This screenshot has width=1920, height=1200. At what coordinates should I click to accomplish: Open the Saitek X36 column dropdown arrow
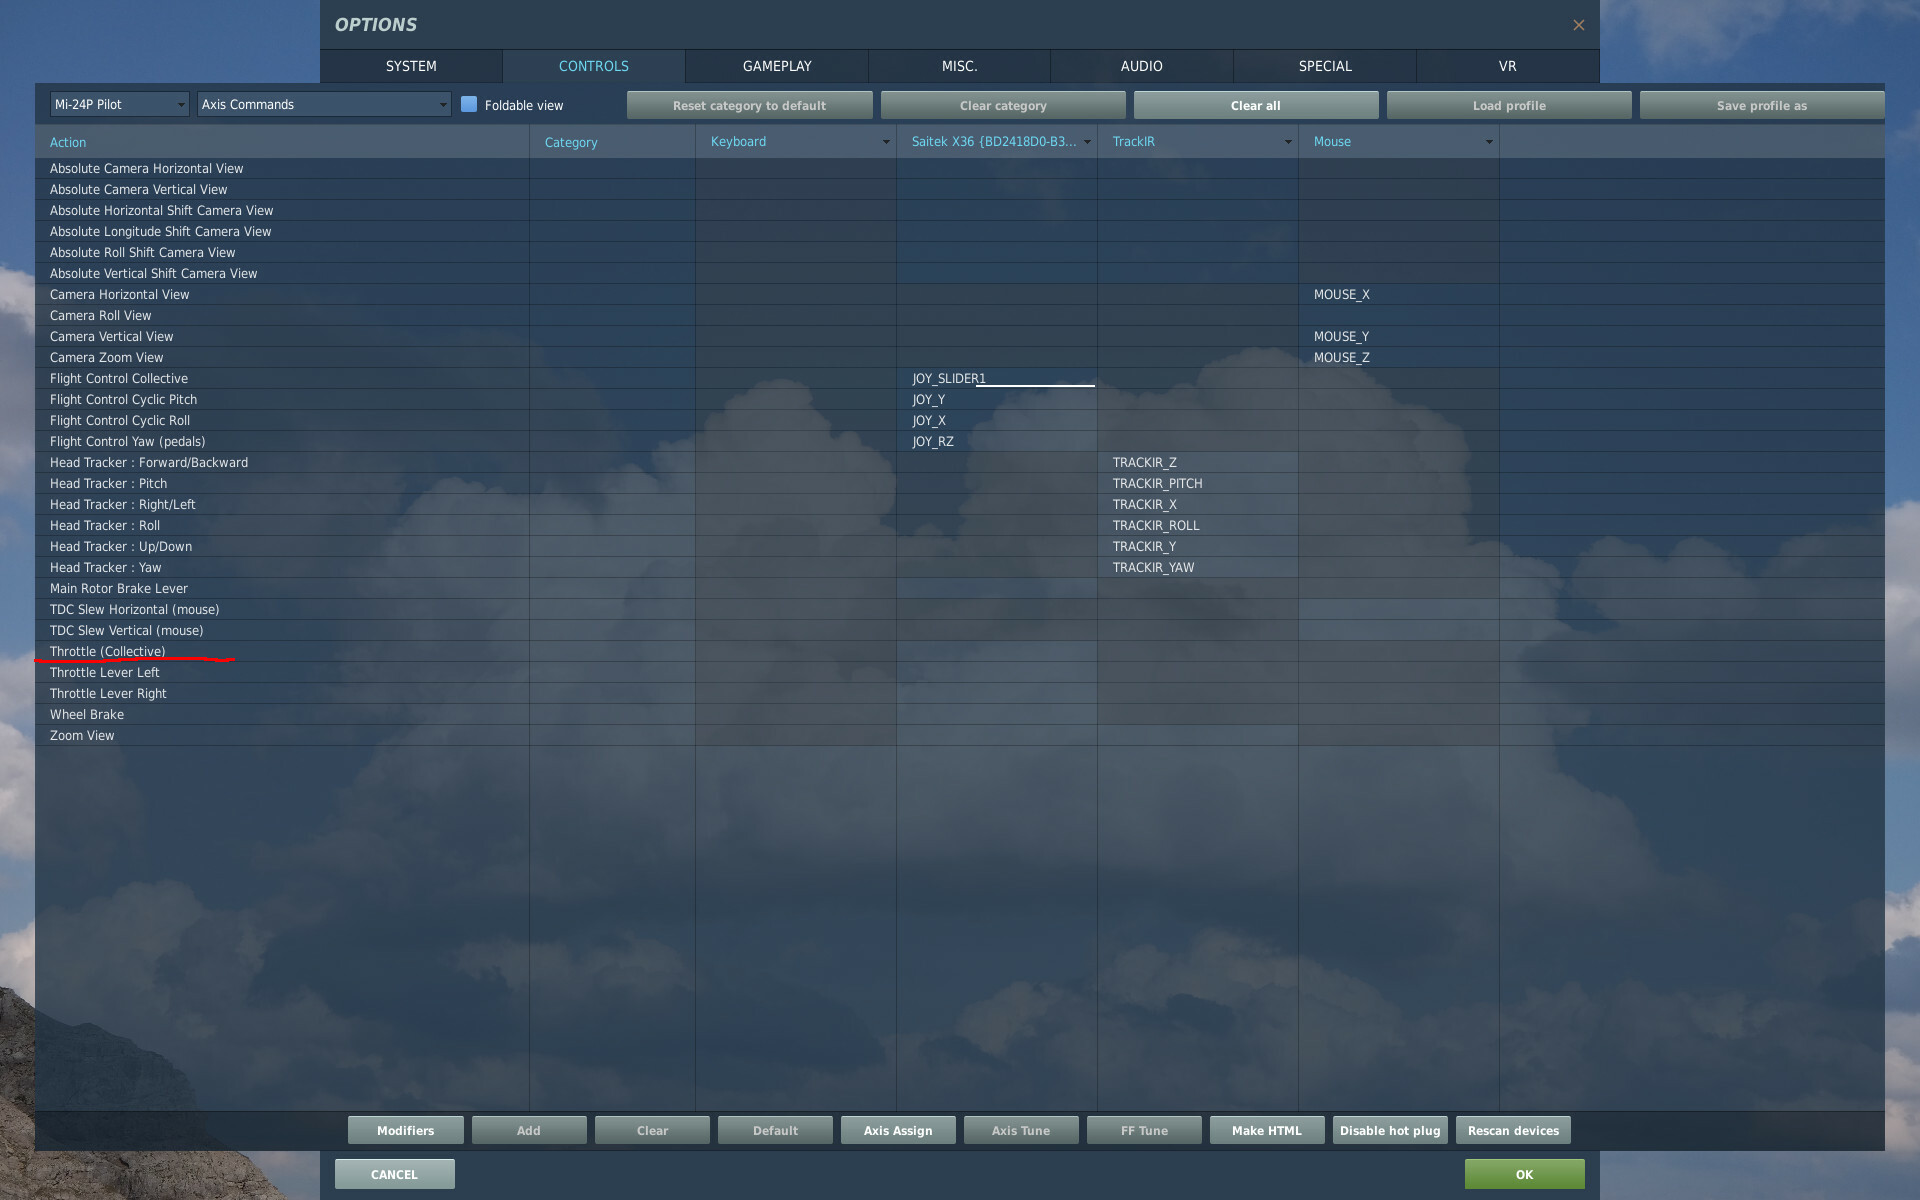[x=1087, y=142]
